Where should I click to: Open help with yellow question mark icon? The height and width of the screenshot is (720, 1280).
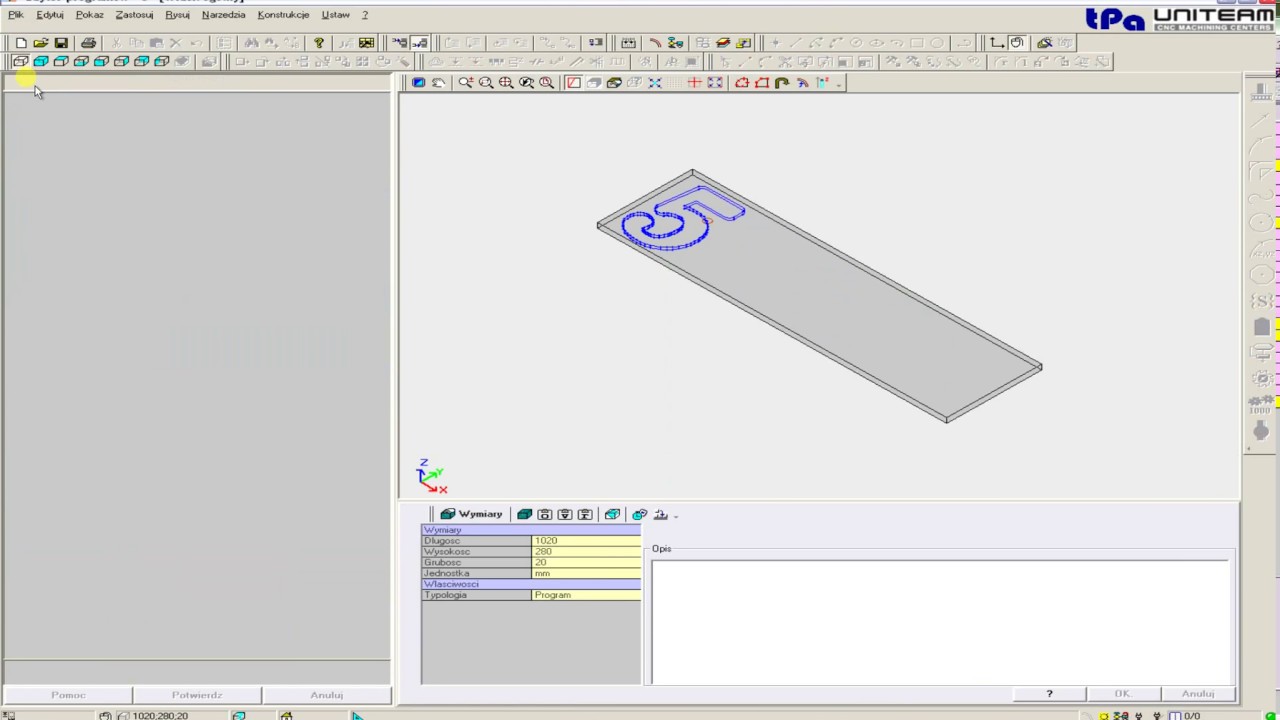point(319,43)
